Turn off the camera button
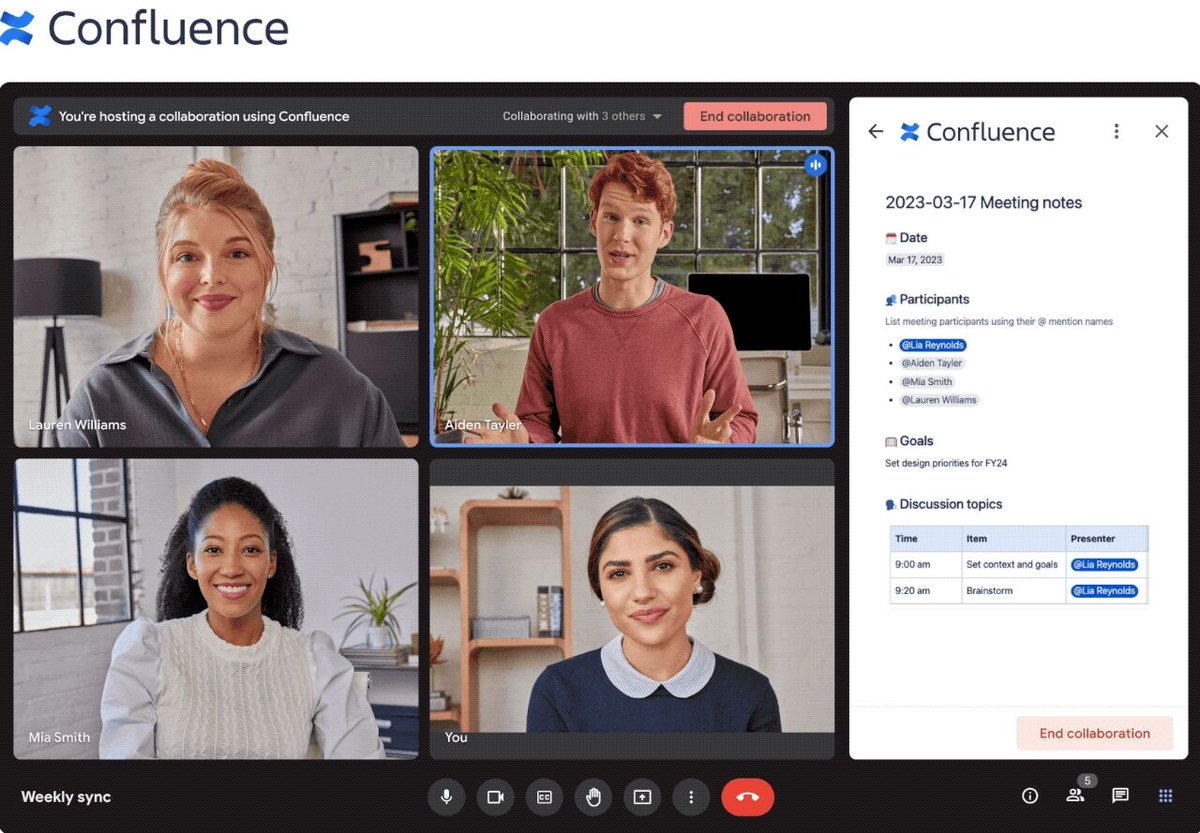Screen dimensions: 1200x833 point(495,797)
